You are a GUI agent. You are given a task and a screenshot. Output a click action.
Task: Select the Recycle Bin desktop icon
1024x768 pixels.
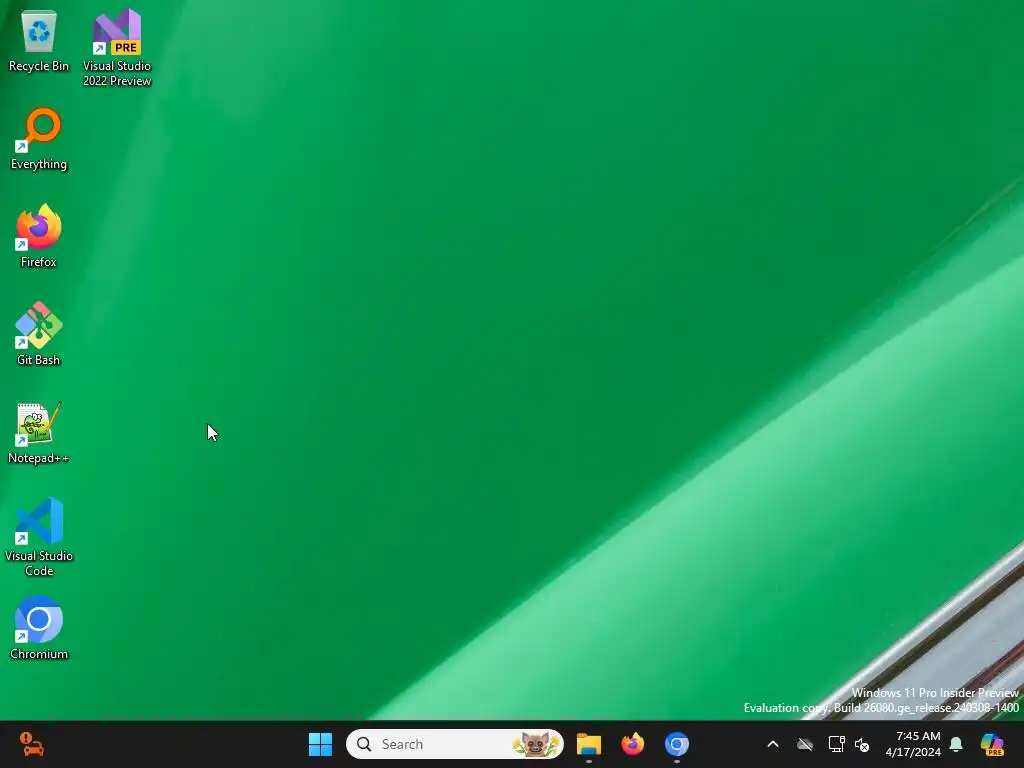coord(39,41)
